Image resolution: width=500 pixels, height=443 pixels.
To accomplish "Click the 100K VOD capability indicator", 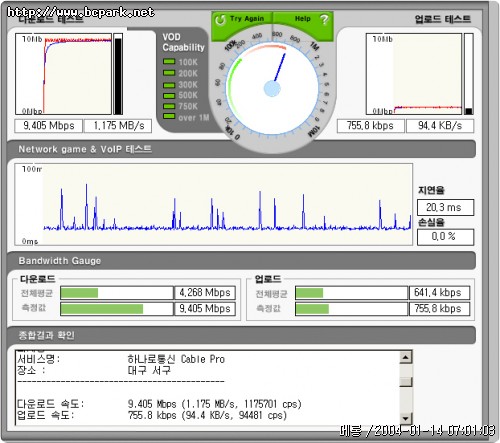I will pyautogui.click(x=169, y=62).
